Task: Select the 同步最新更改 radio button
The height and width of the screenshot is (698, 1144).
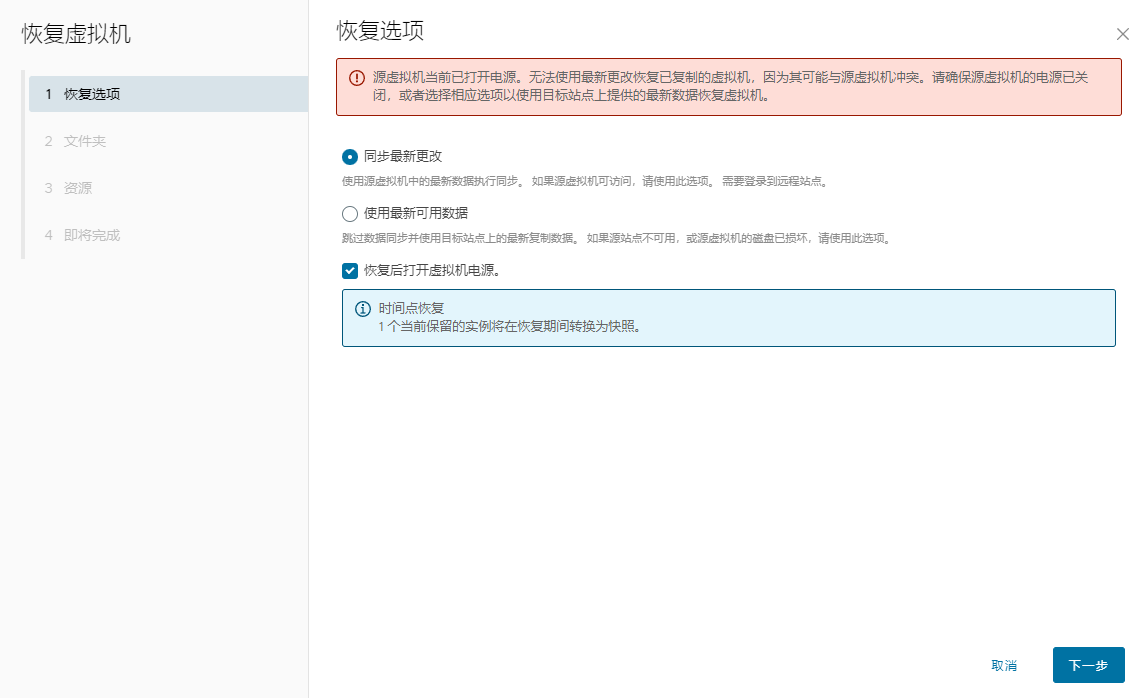Action: point(350,157)
